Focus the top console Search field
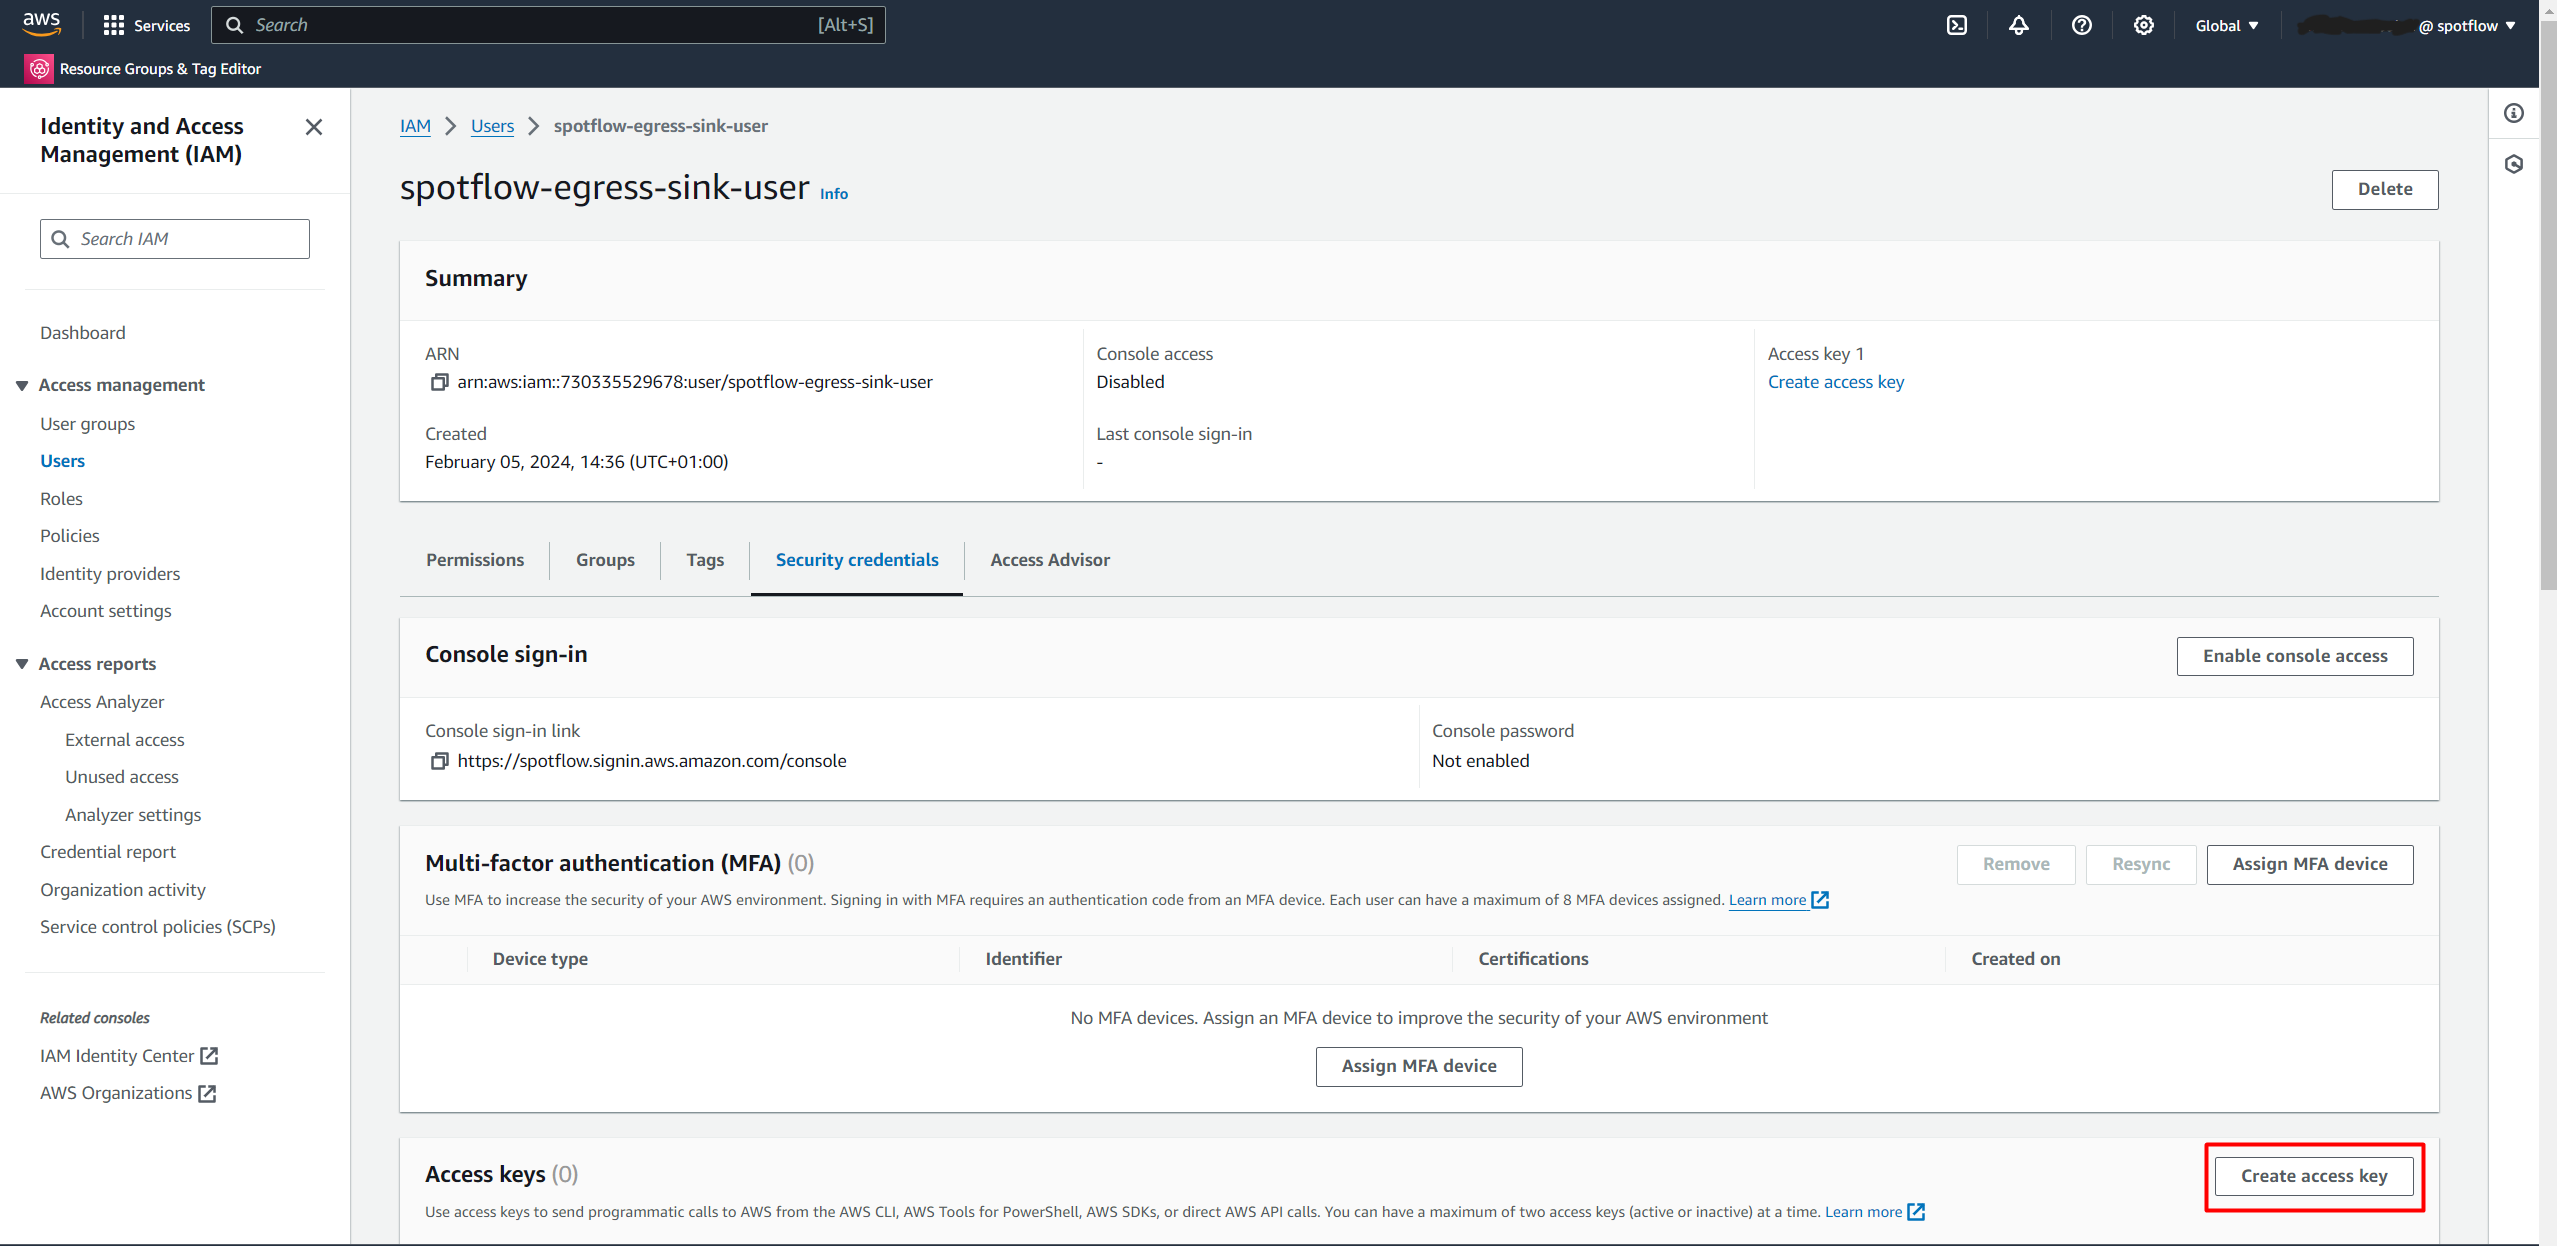2557x1246 pixels. [x=548, y=25]
